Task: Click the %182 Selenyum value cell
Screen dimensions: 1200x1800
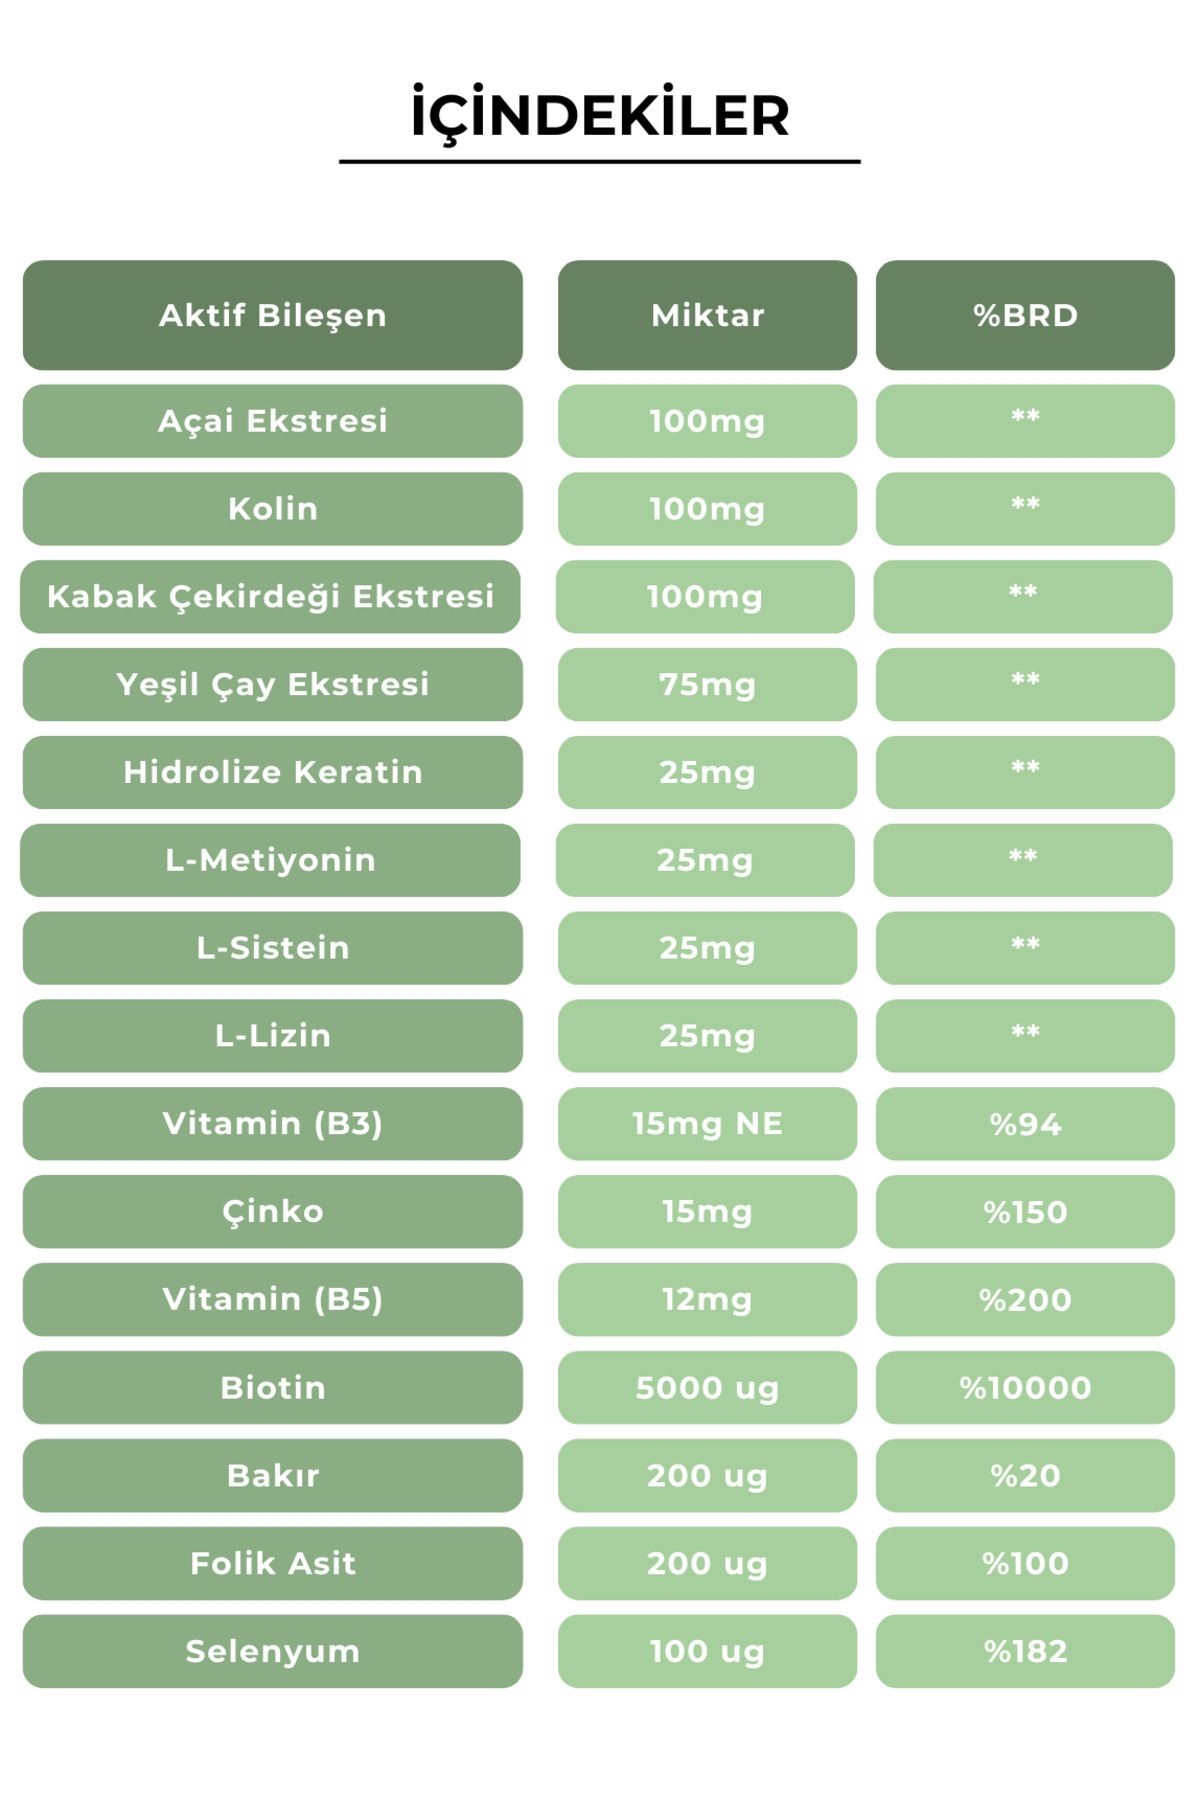Action: pyautogui.click(x=1025, y=1652)
